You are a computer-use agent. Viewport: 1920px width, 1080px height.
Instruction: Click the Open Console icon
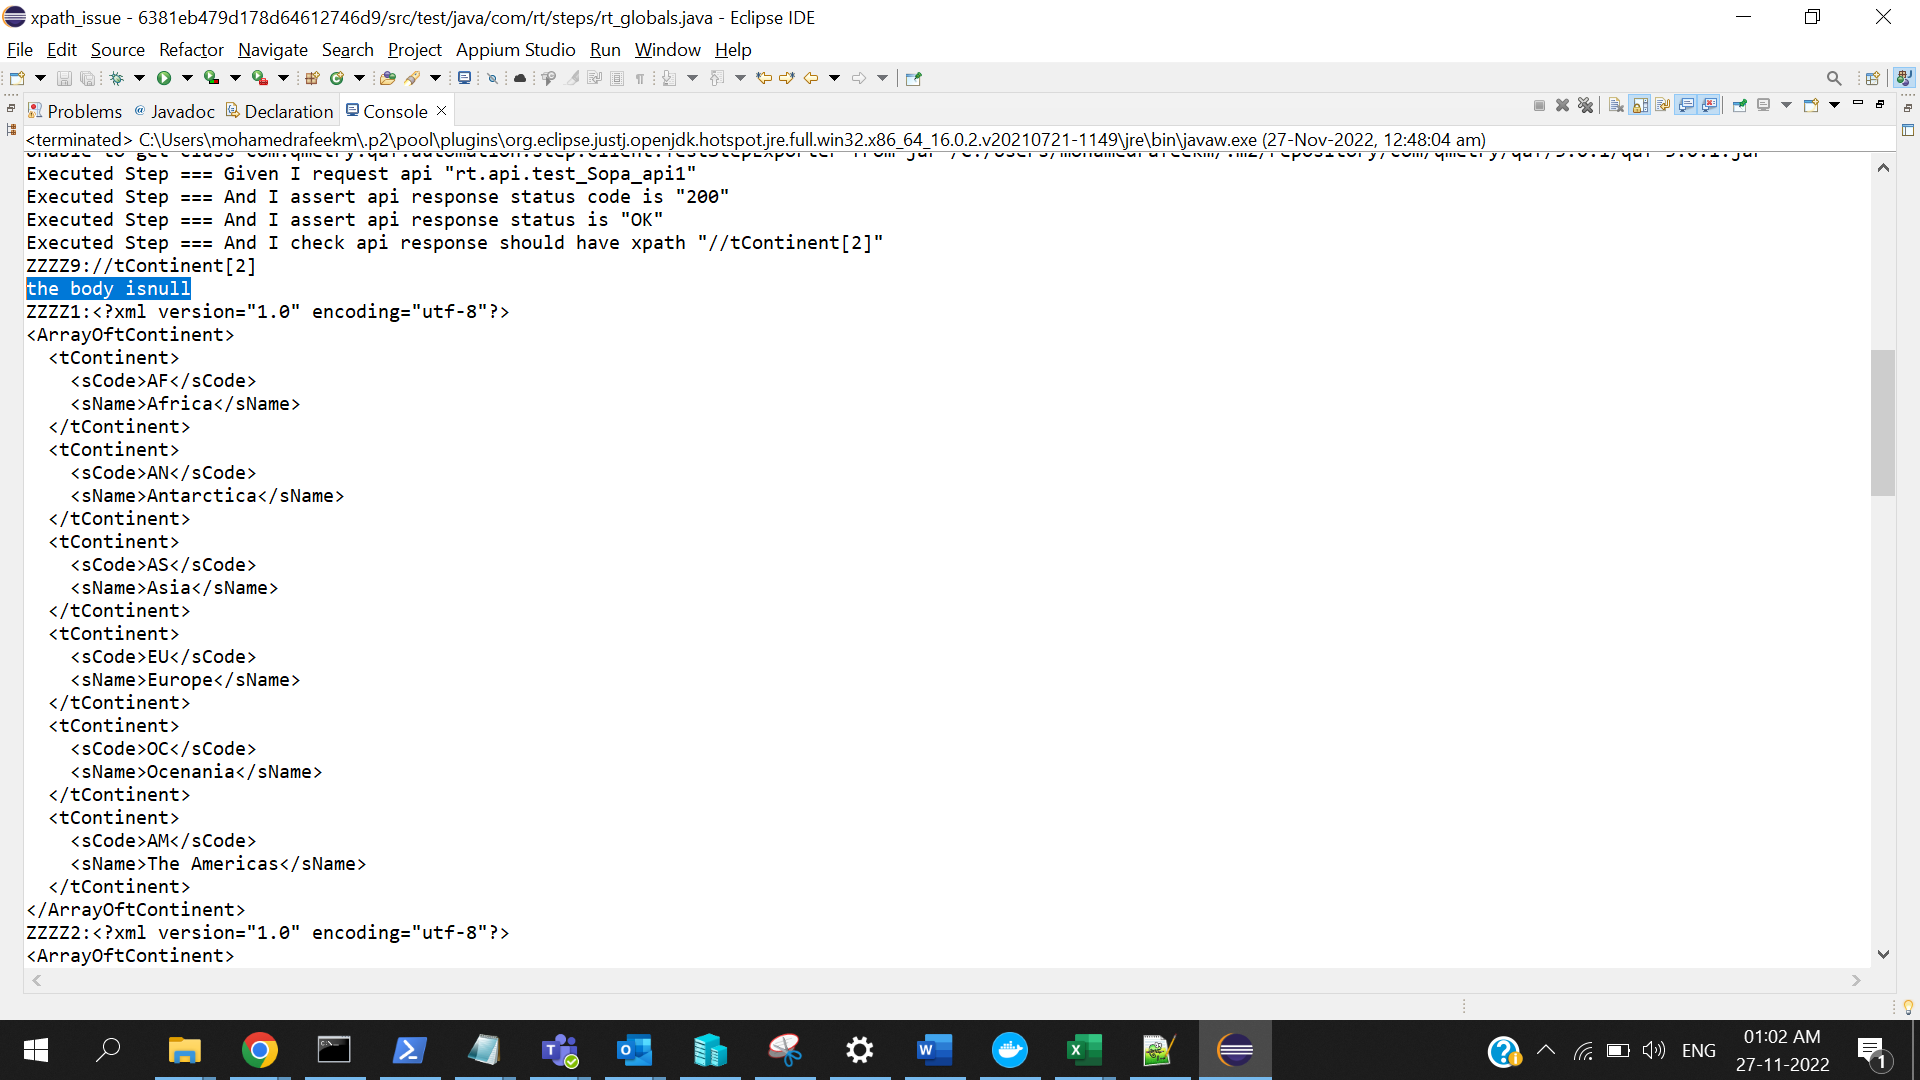click(1811, 105)
